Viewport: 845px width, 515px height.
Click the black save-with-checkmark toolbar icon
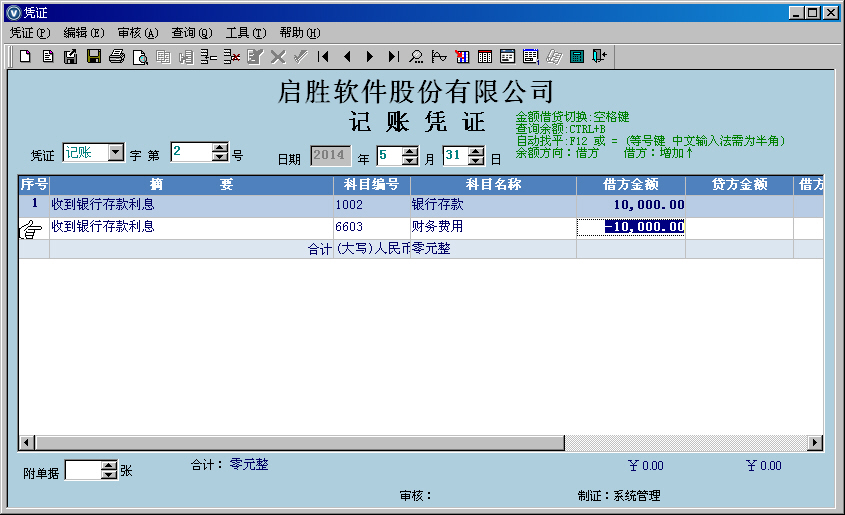[71, 57]
